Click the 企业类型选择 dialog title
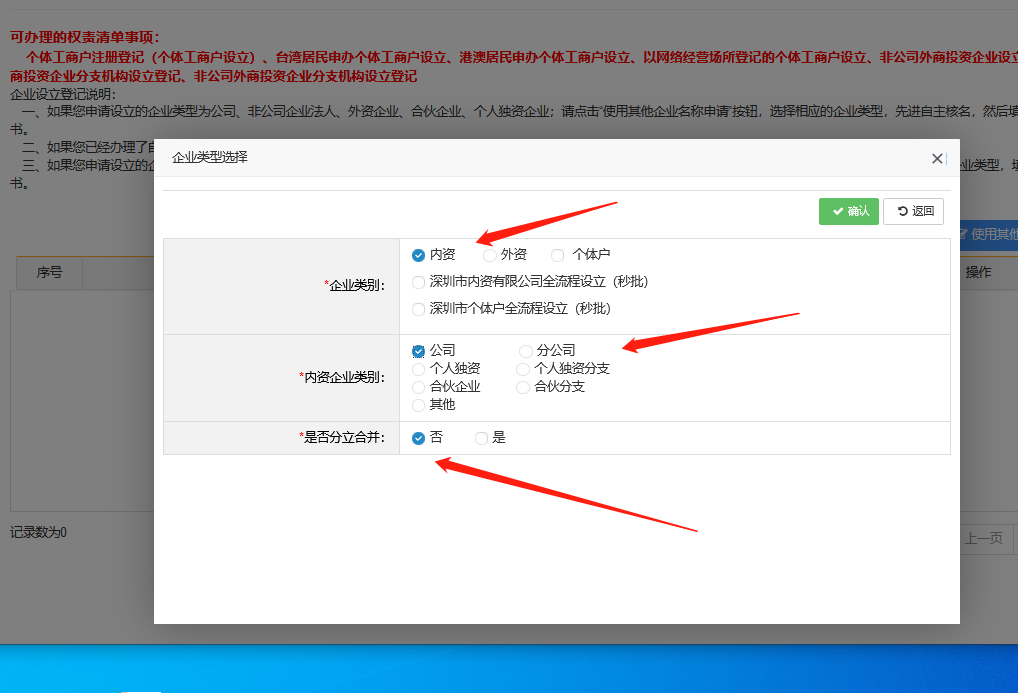 210,157
